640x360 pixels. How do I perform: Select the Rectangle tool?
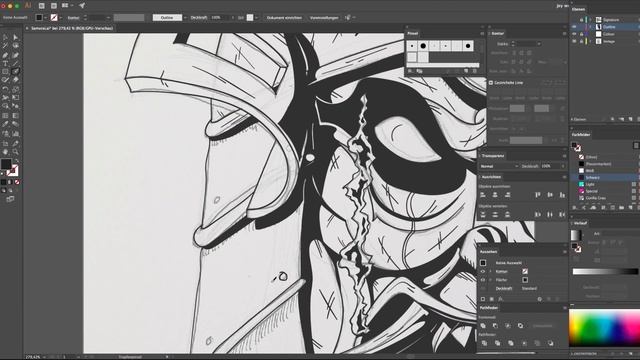point(5,72)
